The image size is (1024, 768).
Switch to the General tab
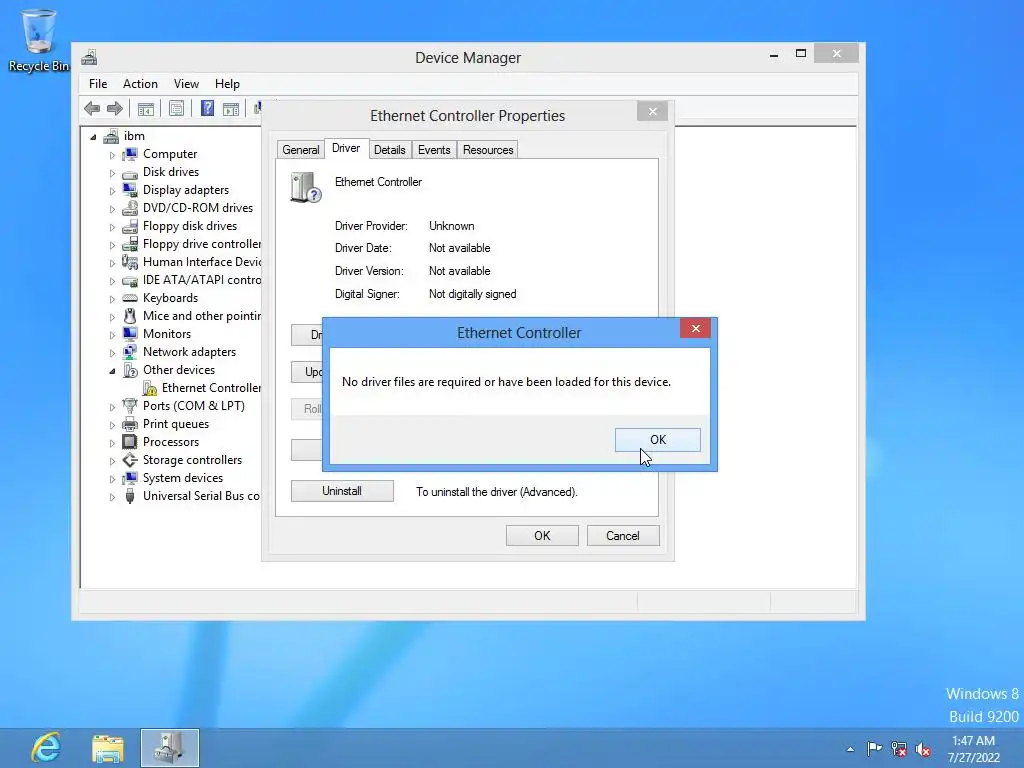[300, 150]
